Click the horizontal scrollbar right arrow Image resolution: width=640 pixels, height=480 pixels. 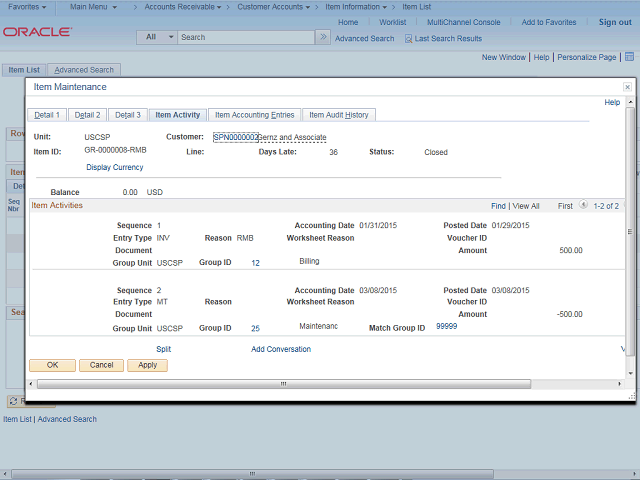[620, 383]
